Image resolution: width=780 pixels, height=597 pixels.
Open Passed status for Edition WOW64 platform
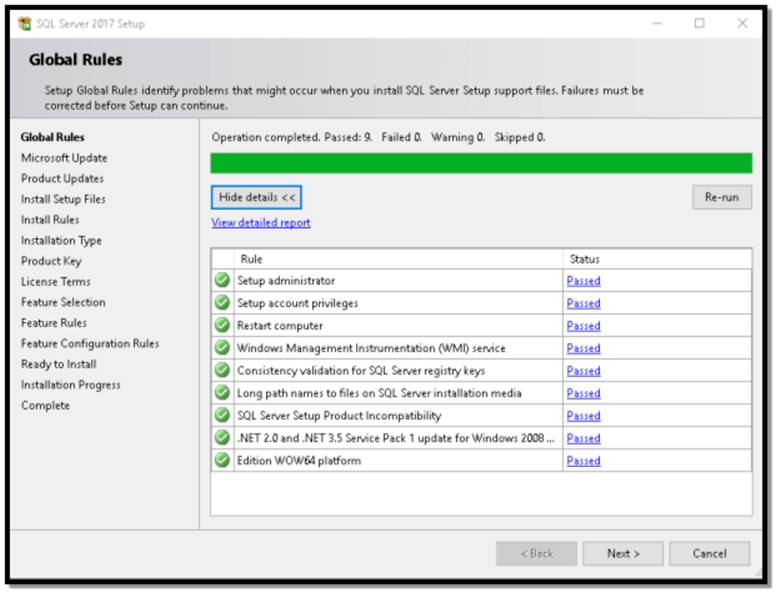584,461
